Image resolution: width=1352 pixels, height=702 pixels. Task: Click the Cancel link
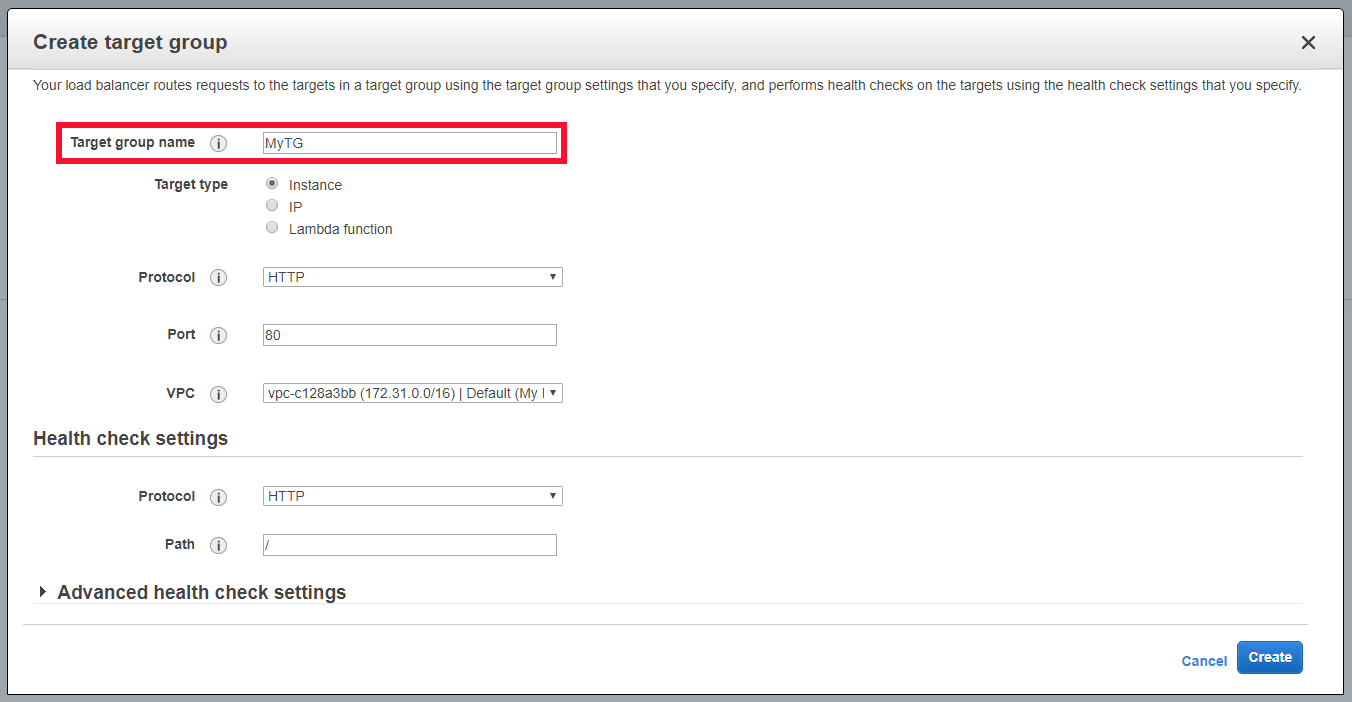tap(1204, 661)
